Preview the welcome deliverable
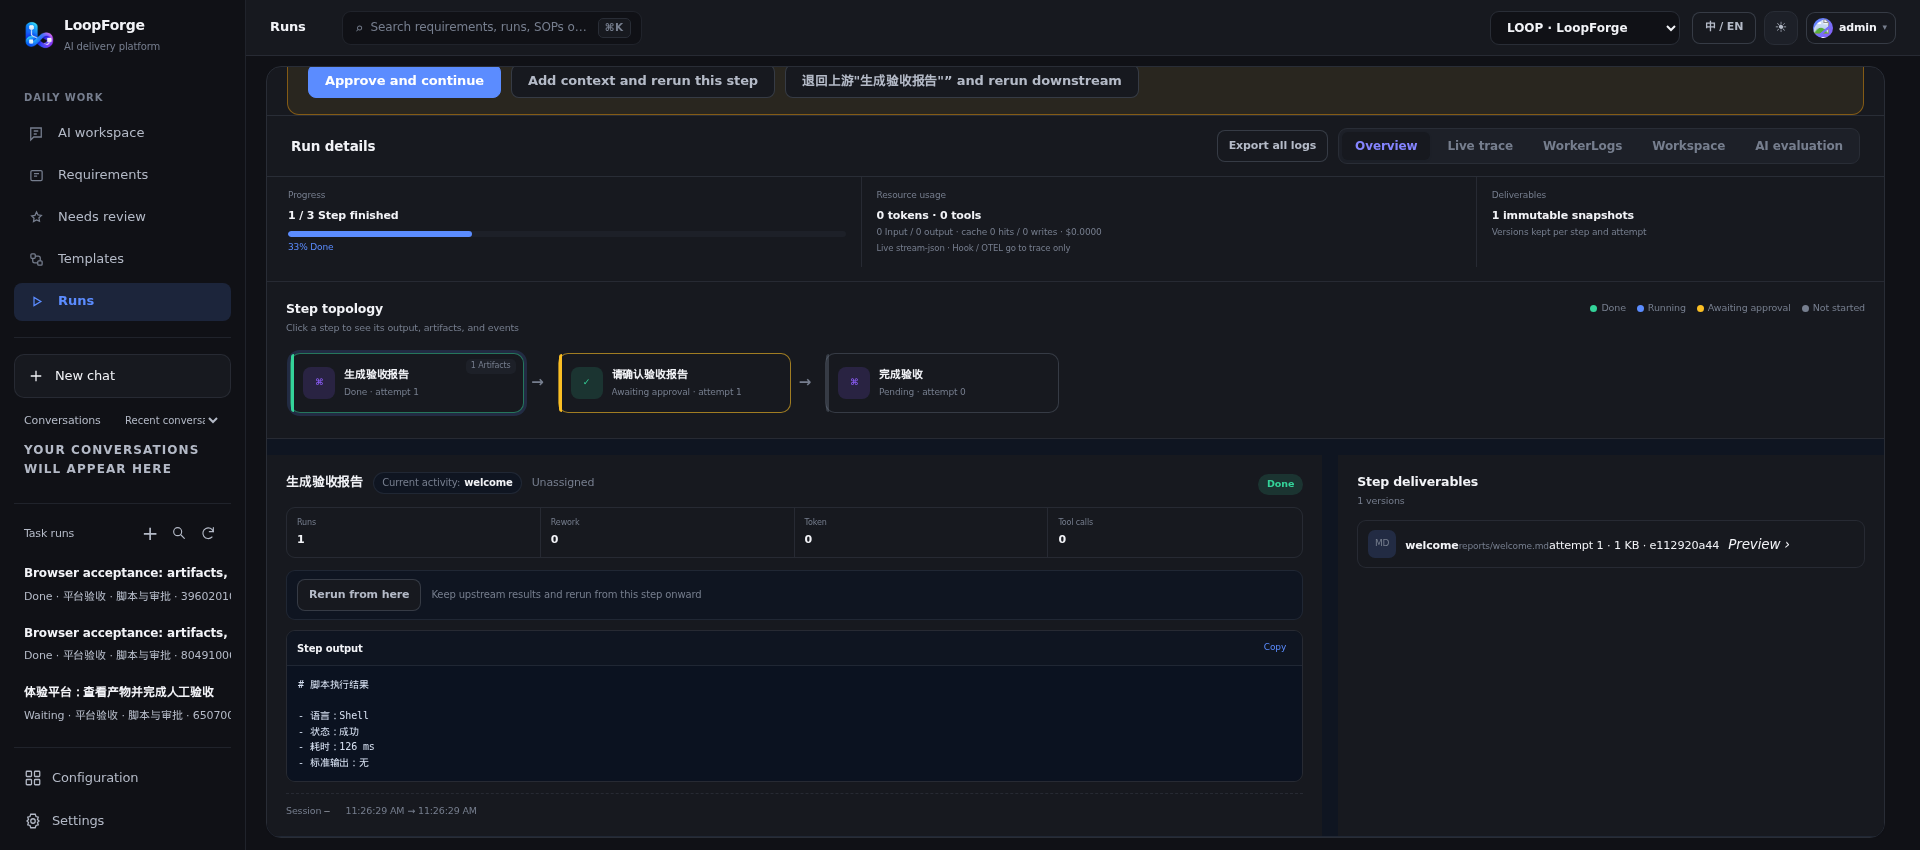1920x850 pixels. pyautogui.click(x=1758, y=545)
